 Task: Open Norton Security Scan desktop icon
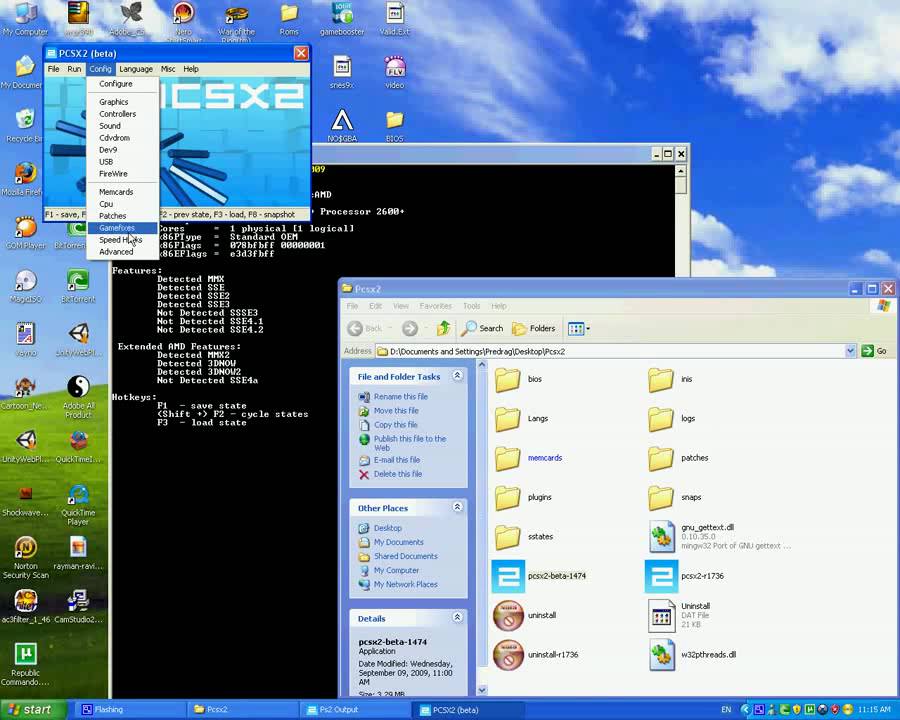[26, 557]
